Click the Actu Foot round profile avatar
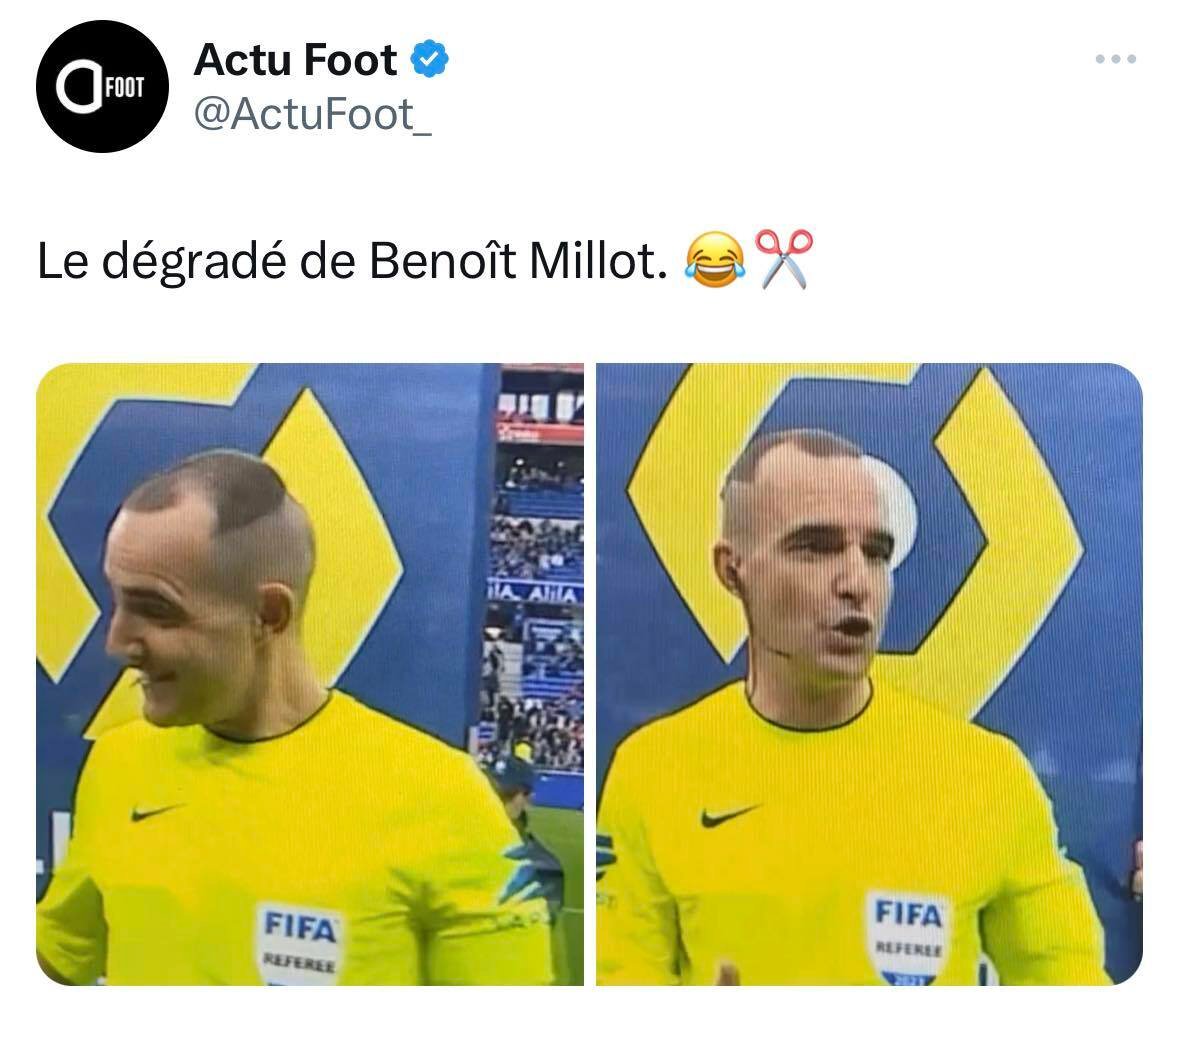This screenshot has height=1050, width=1179. coord(102,86)
